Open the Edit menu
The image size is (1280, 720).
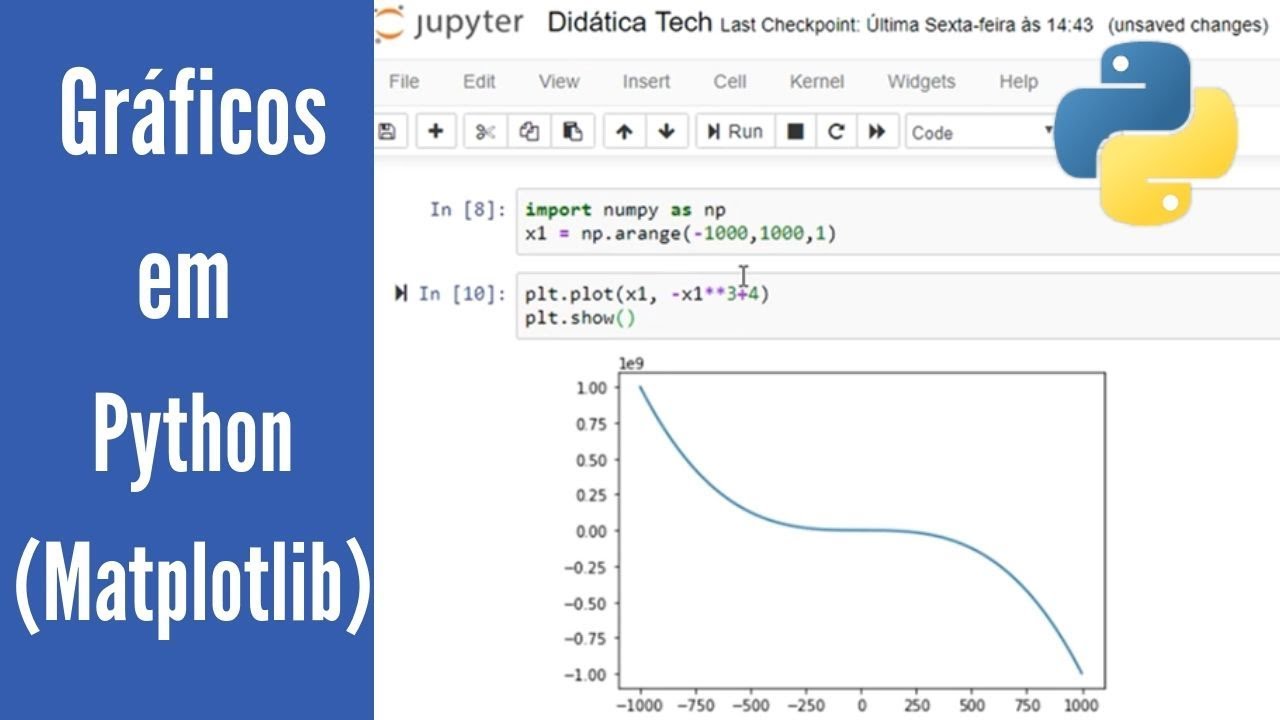[x=479, y=82]
